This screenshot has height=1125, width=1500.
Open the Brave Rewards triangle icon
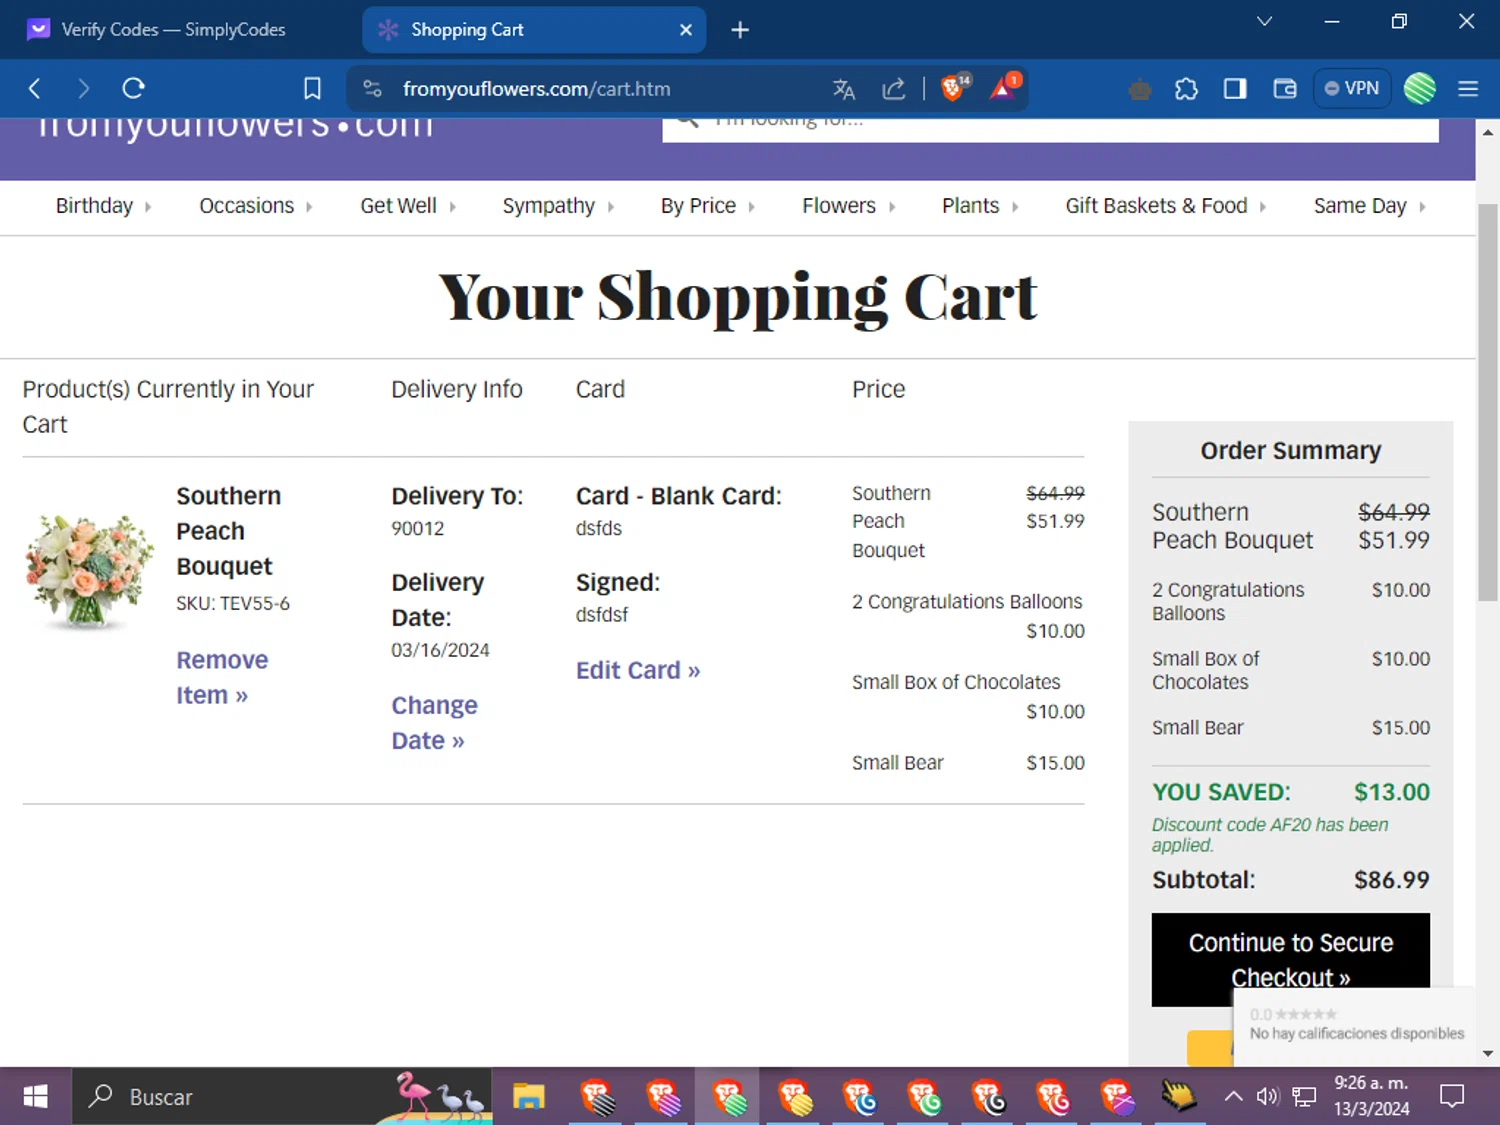[x=1004, y=88]
